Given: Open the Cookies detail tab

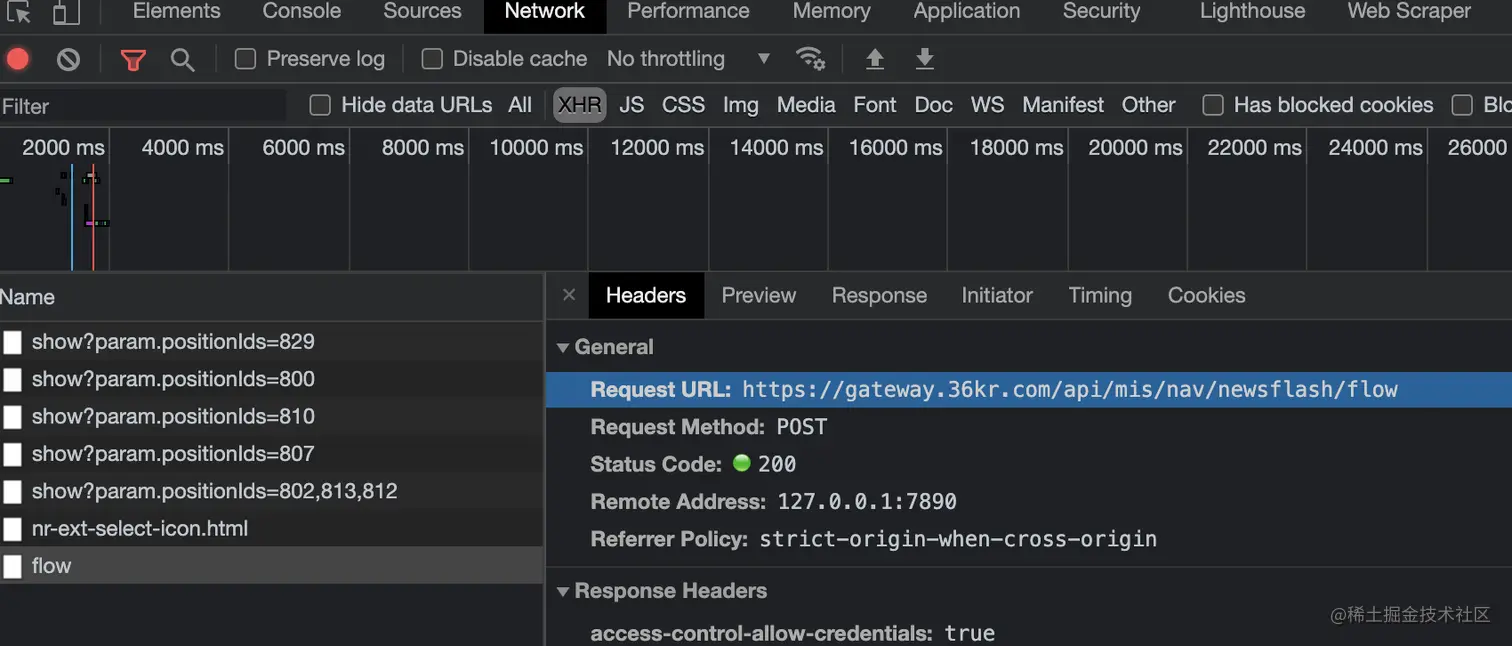Looking at the screenshot, I should click(1206, 295).
